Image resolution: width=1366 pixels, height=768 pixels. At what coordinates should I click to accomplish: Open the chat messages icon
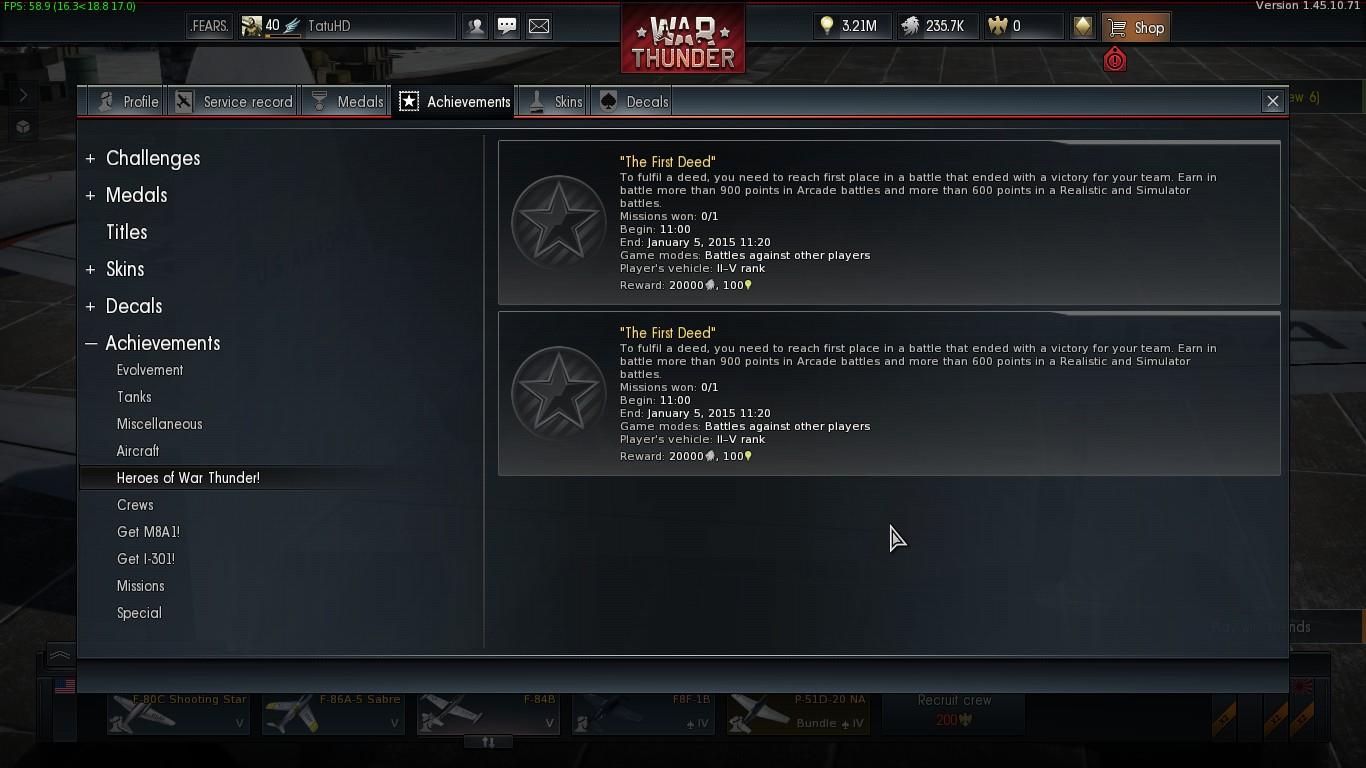tap(507, 26)
